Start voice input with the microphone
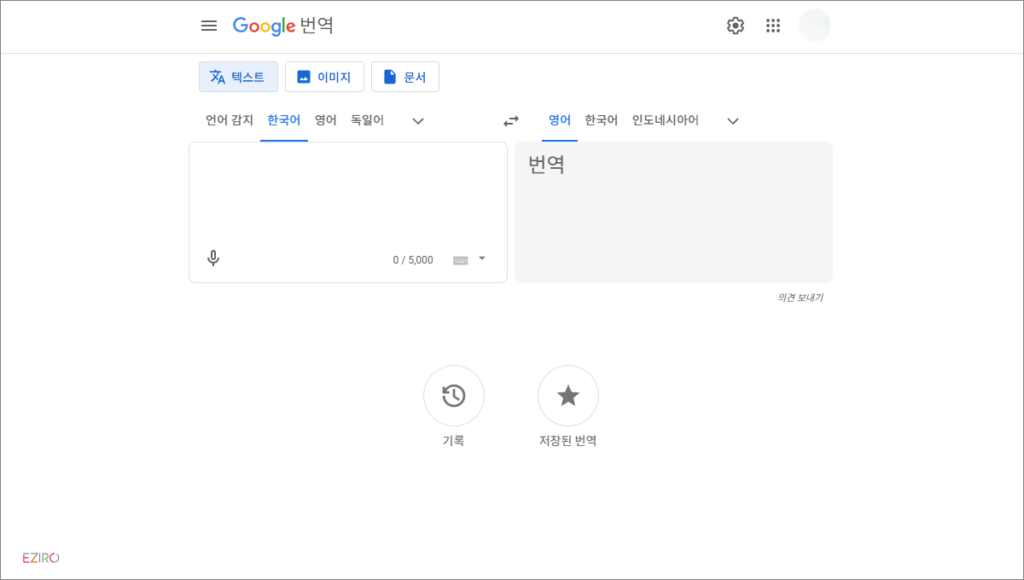 [213, 258]
